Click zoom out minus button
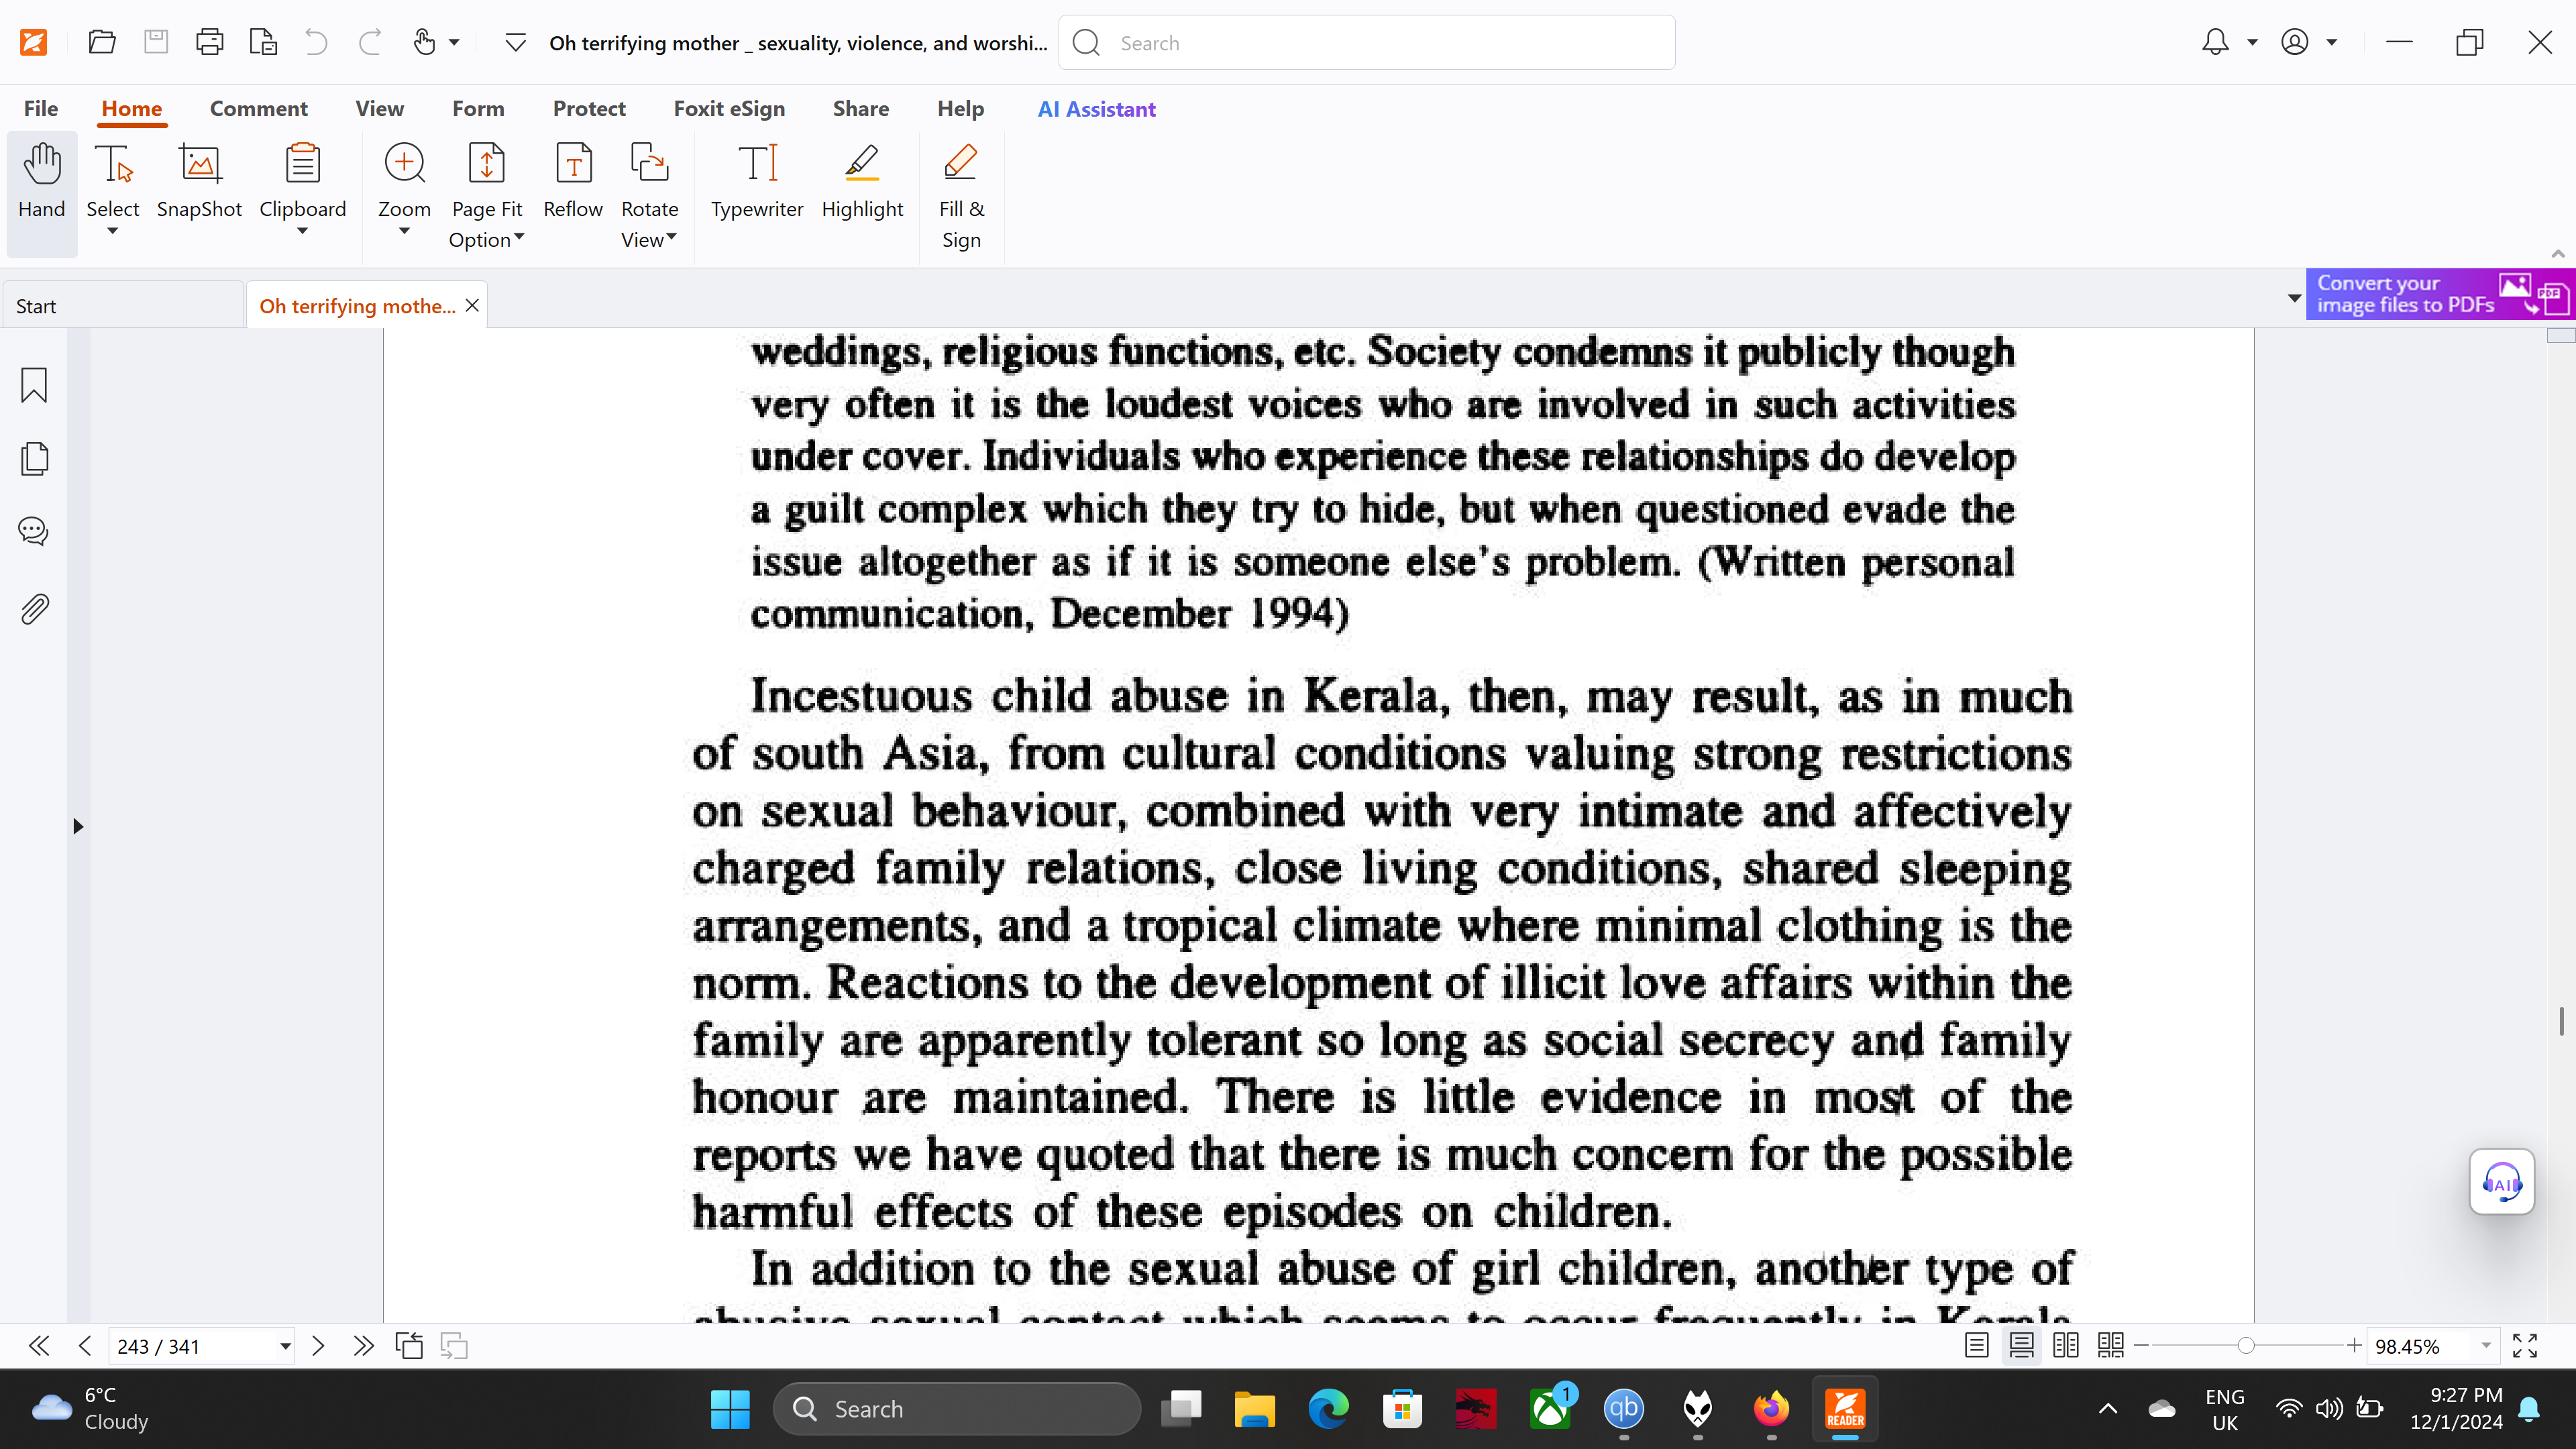 (x=2141, y=1346)
